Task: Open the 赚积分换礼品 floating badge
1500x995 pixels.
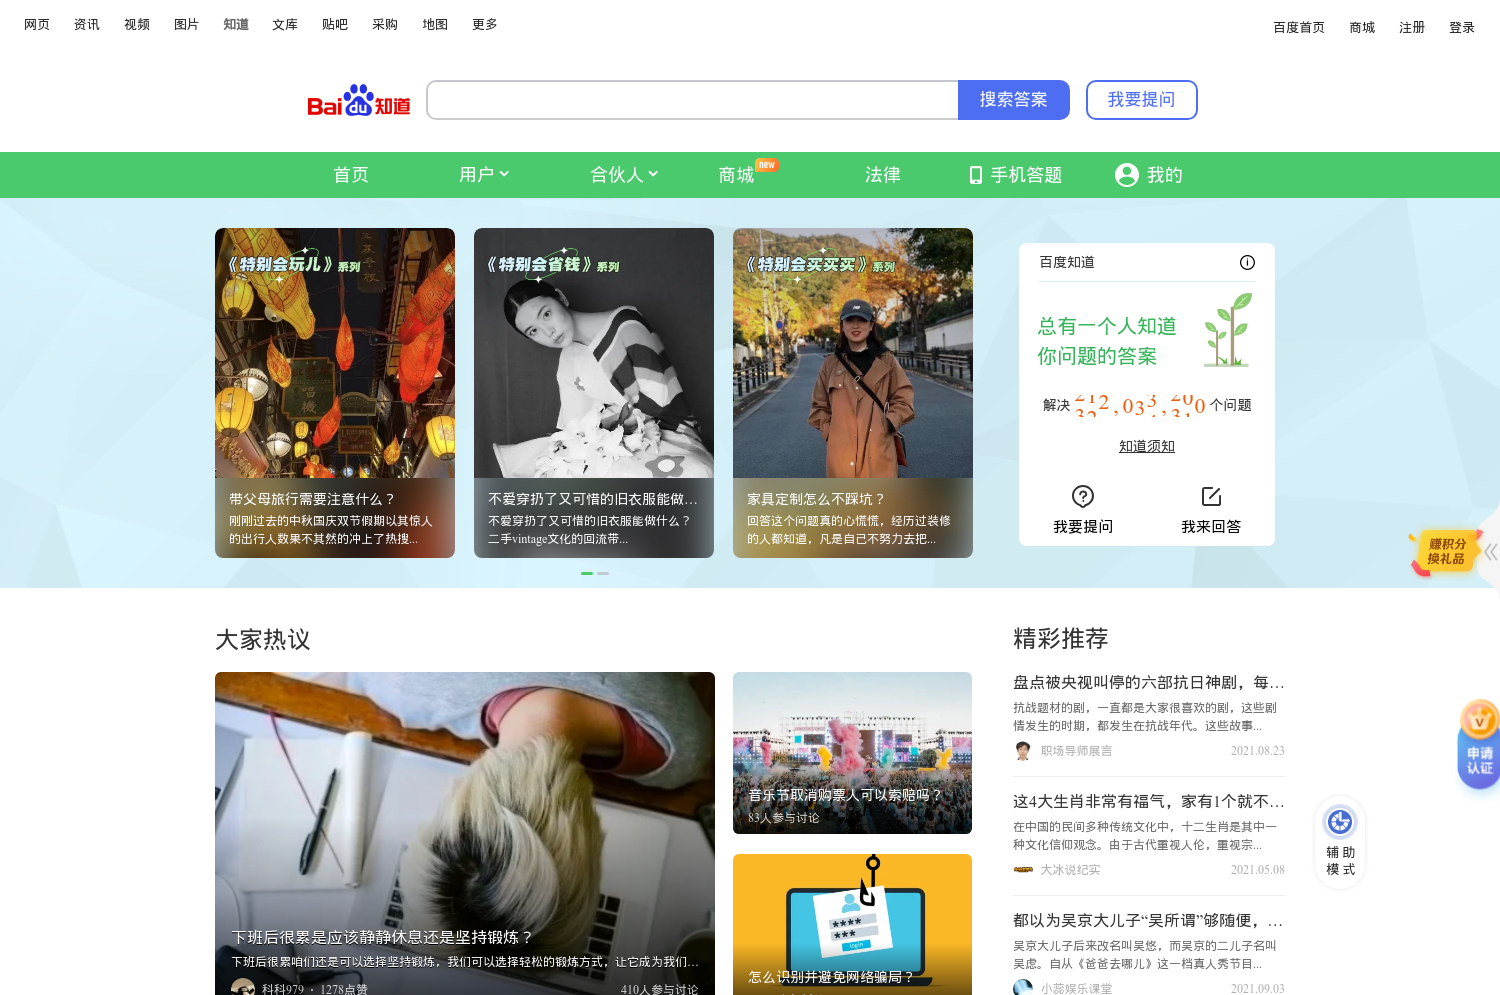Action: point(1446,552)
